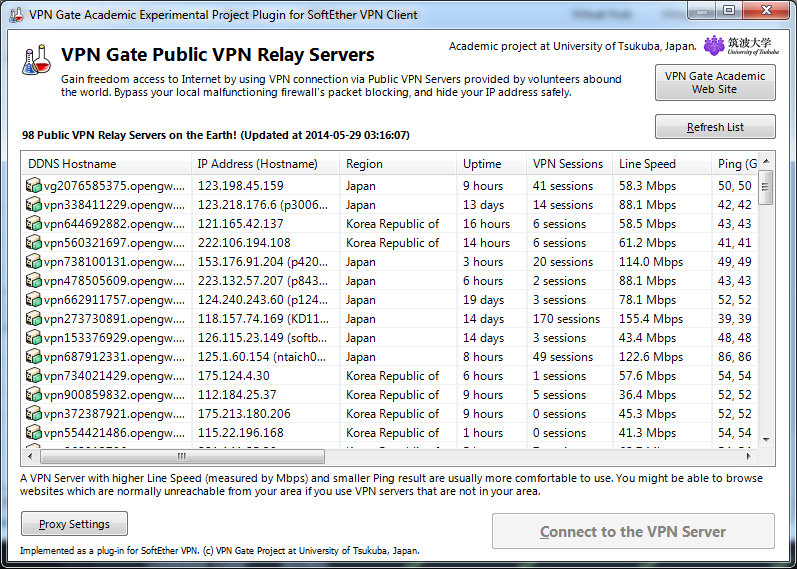This screenshot has width=797, height=569.
Task: Click server icon for vpn554421486.opengw
Action: click(34, 433)
